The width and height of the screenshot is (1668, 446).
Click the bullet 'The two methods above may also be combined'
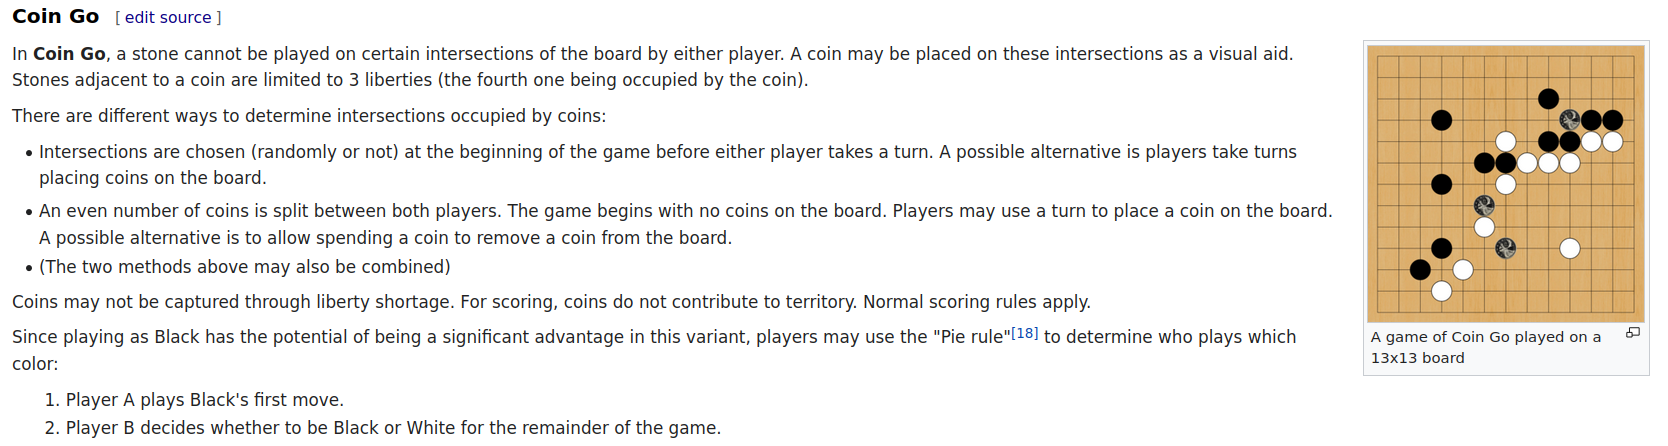tap(245, 267)
